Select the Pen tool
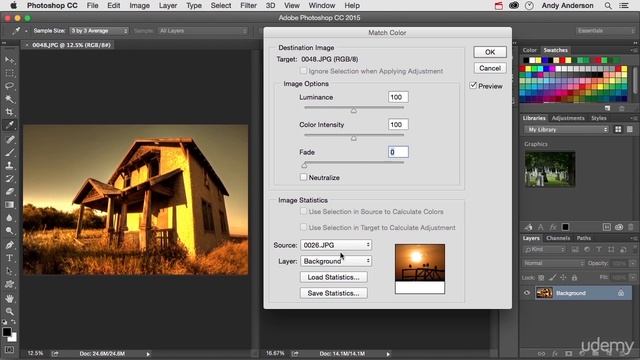 point(9,245)
